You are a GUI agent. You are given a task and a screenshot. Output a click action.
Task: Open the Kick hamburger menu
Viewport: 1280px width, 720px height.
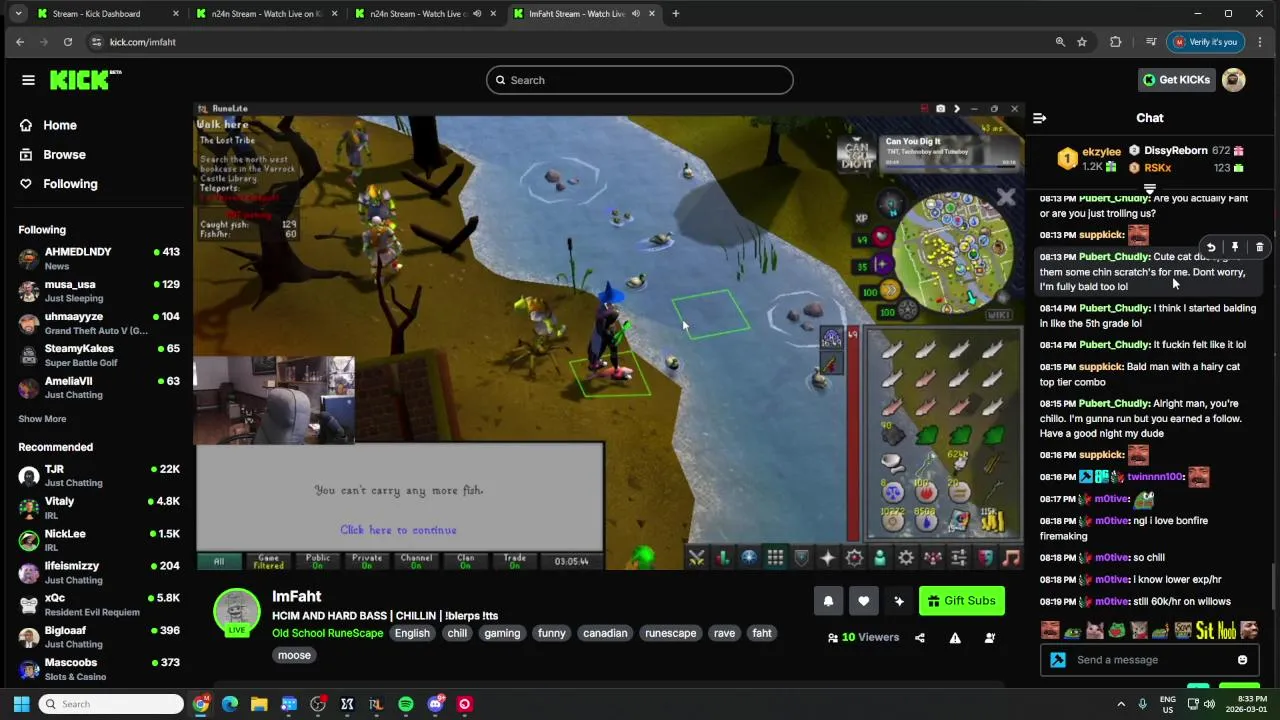point(28,80)
